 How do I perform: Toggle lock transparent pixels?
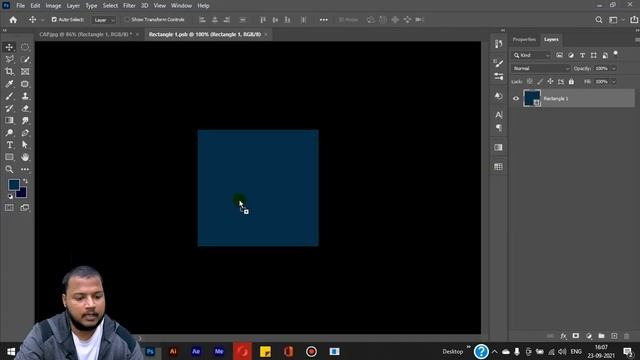click(x=529, y=82)
